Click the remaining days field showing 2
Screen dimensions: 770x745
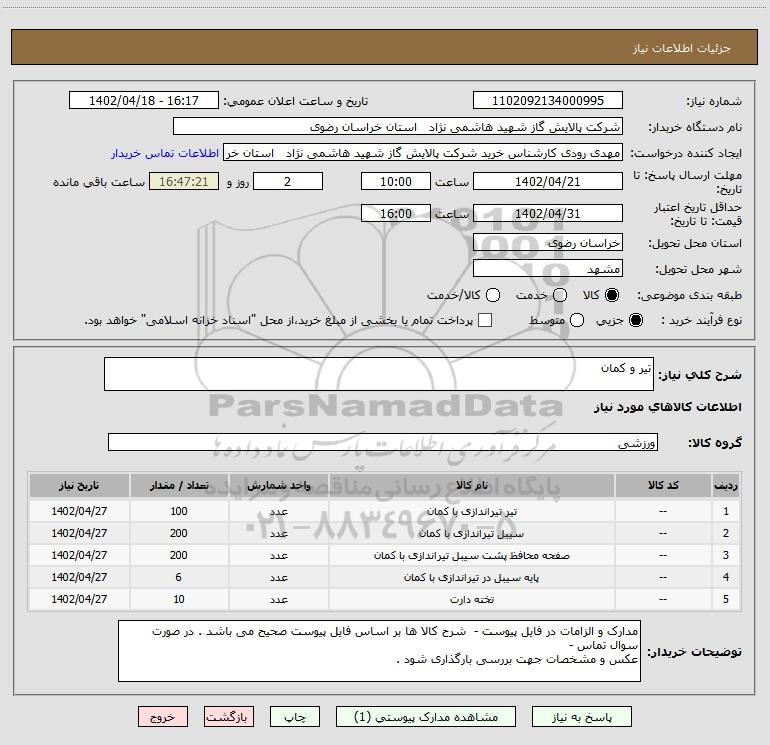pyautogui.click(x=288, y=181)
